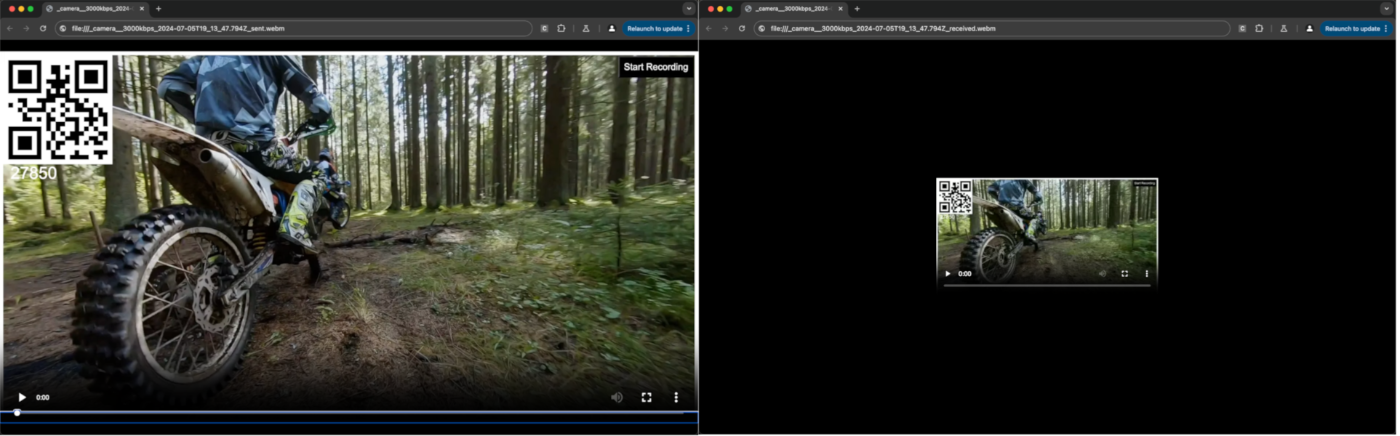Click the Start Recording button

pos(656,67)
